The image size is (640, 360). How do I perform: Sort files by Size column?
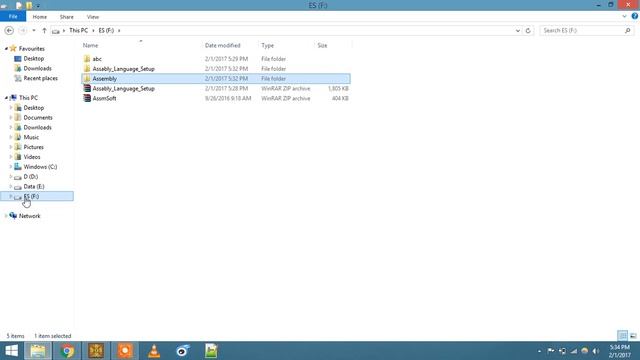(x=322, y=45)
